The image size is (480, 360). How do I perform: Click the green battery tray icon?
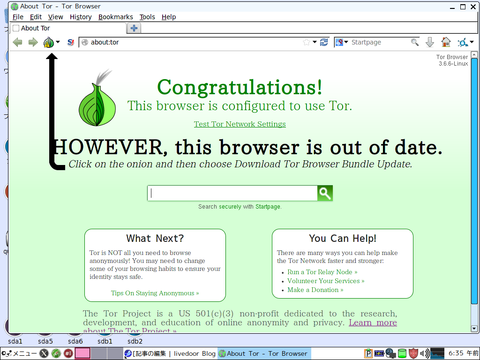click(402, 353)
